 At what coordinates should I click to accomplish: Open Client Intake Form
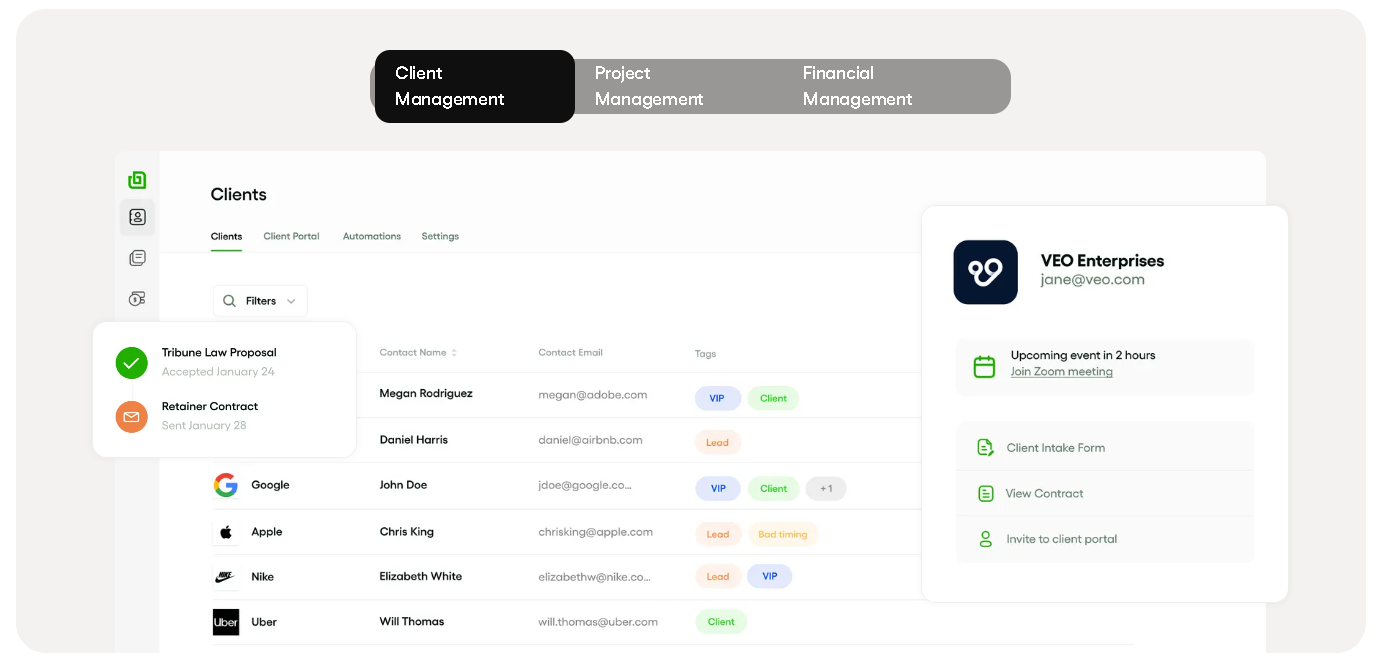1105,448
